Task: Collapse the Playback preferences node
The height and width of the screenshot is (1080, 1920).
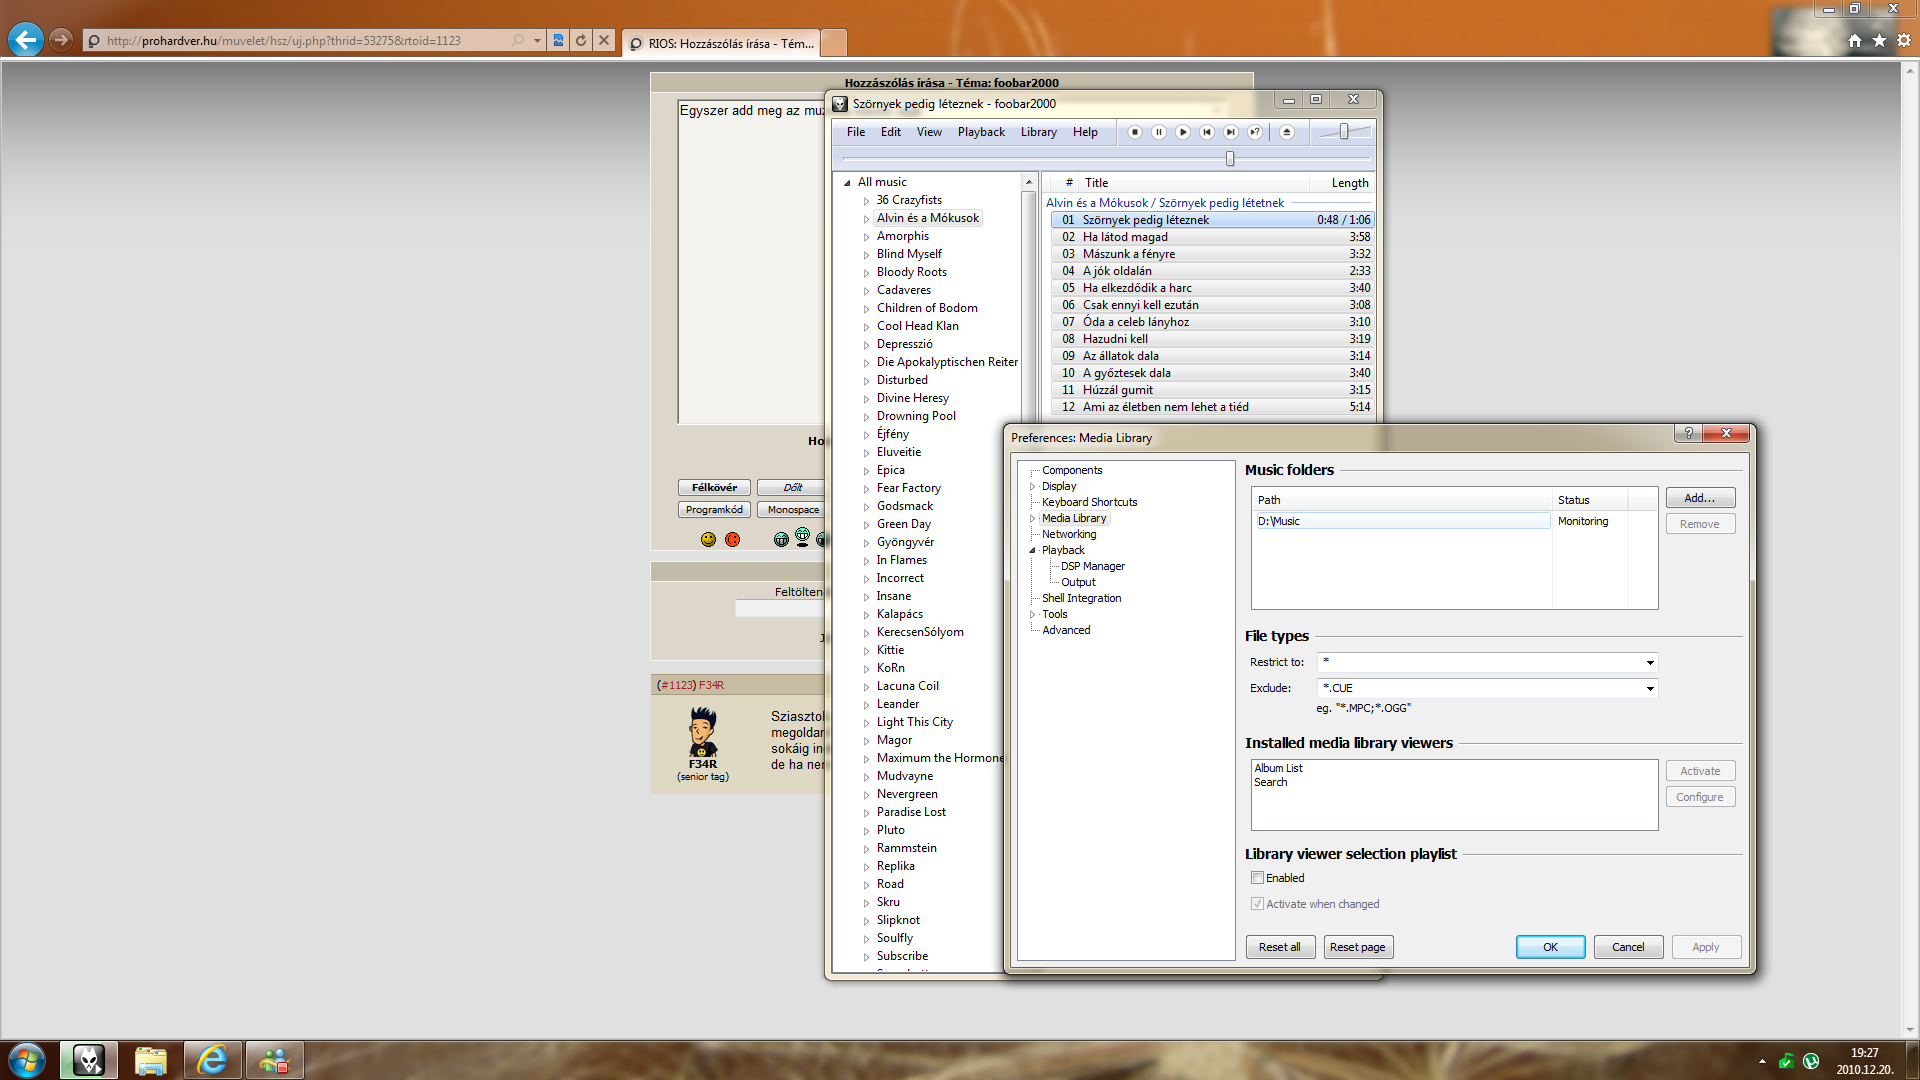Action: point(1033,551)
